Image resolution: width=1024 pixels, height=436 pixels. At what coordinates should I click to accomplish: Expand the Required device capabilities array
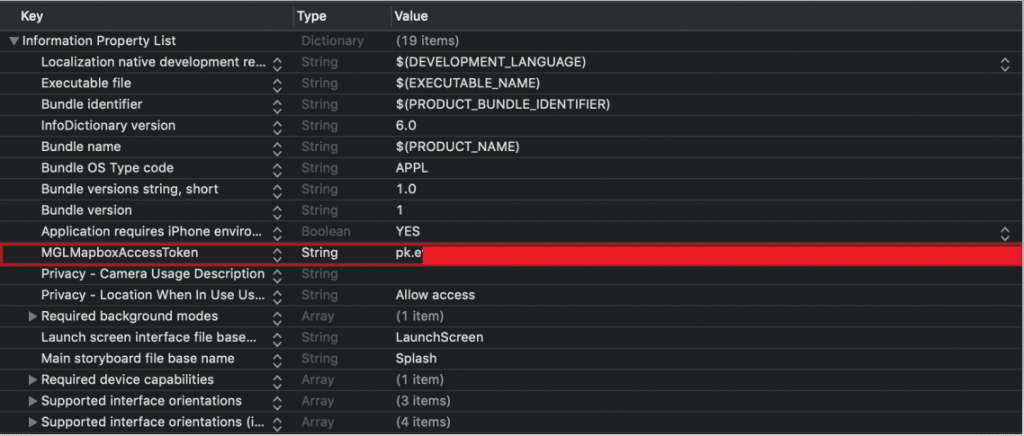(x=33, y=380)
